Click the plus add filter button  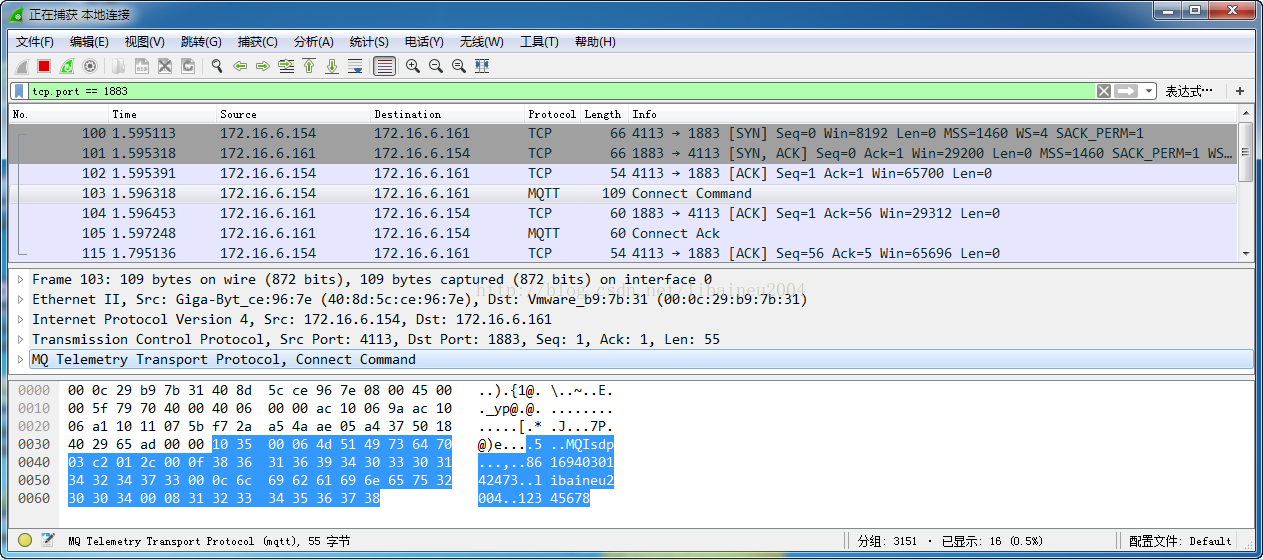(x=1240, y=91)
